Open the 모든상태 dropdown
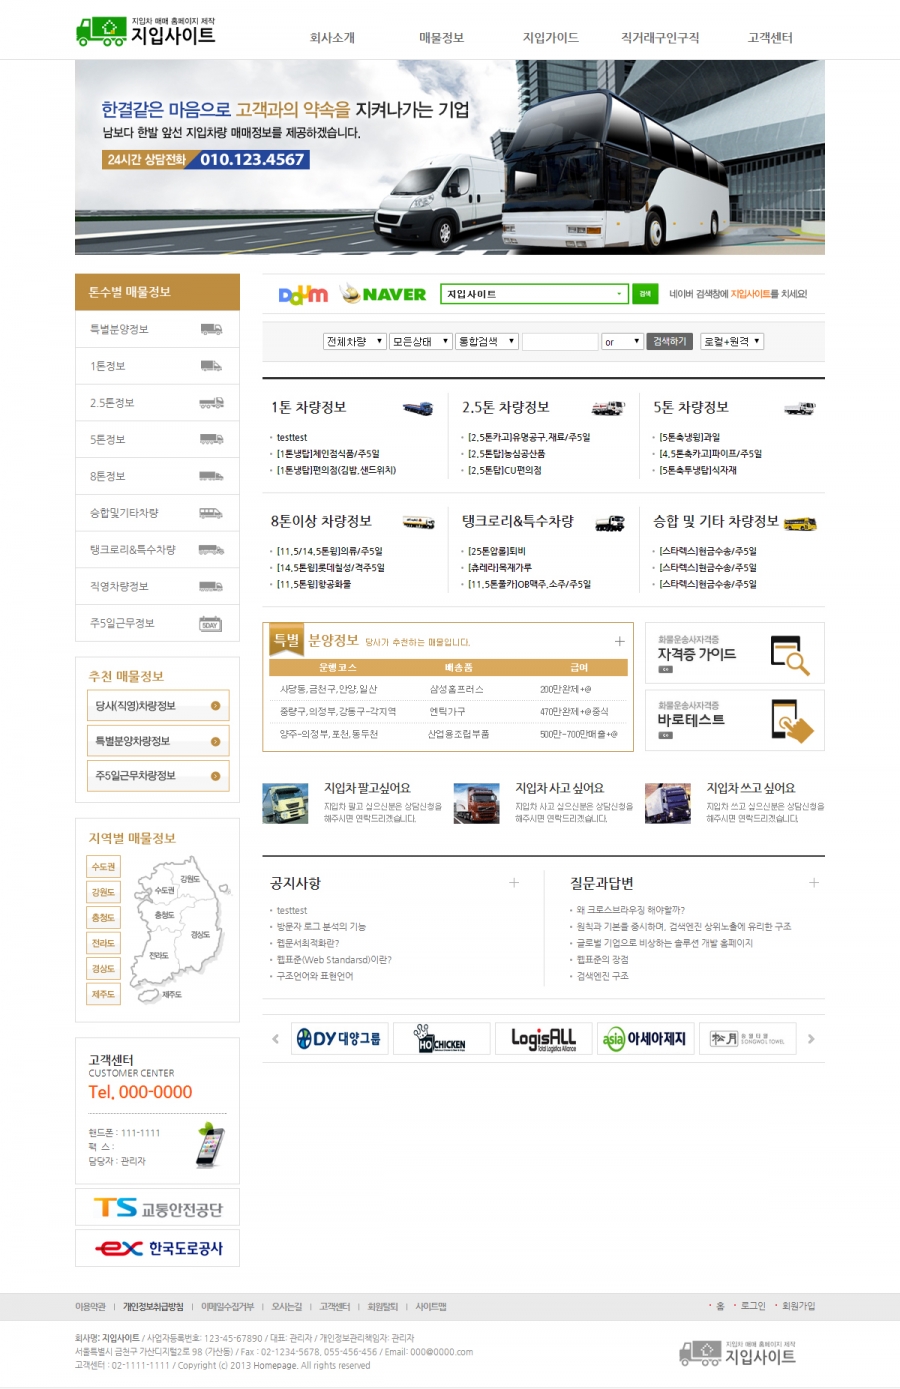900x1389 pixels. (420, 342)
